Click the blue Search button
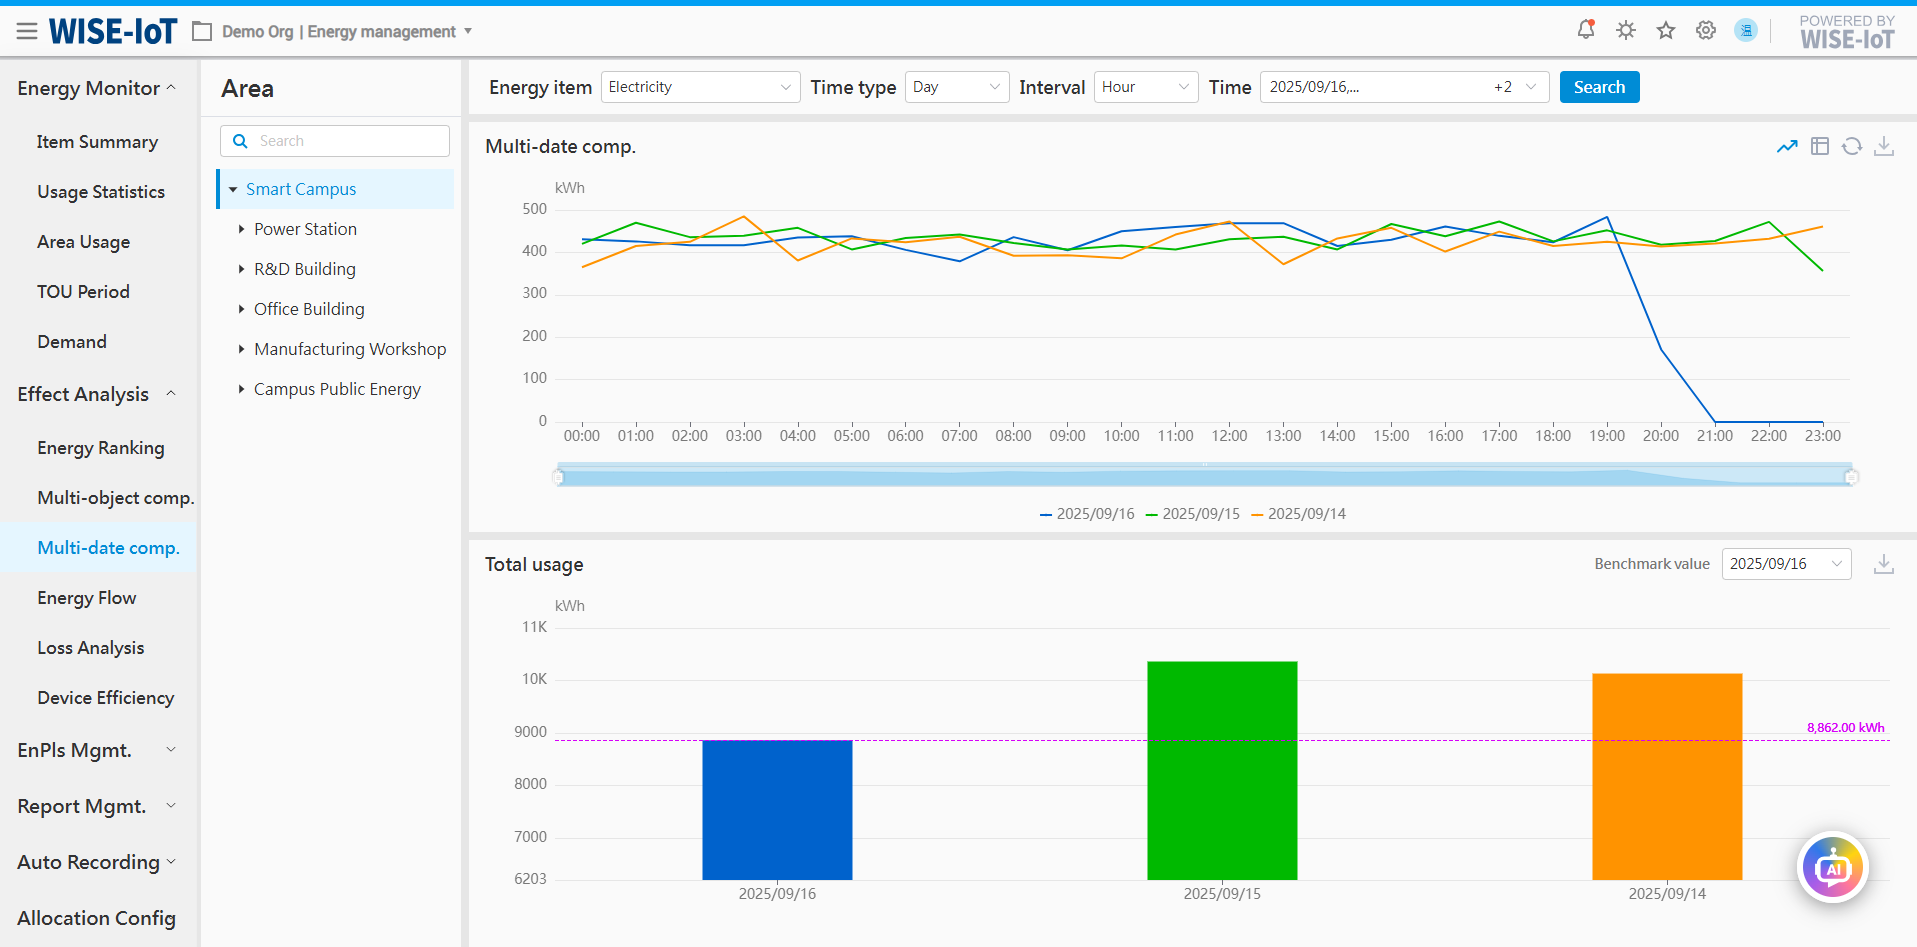 (1599, 87)
